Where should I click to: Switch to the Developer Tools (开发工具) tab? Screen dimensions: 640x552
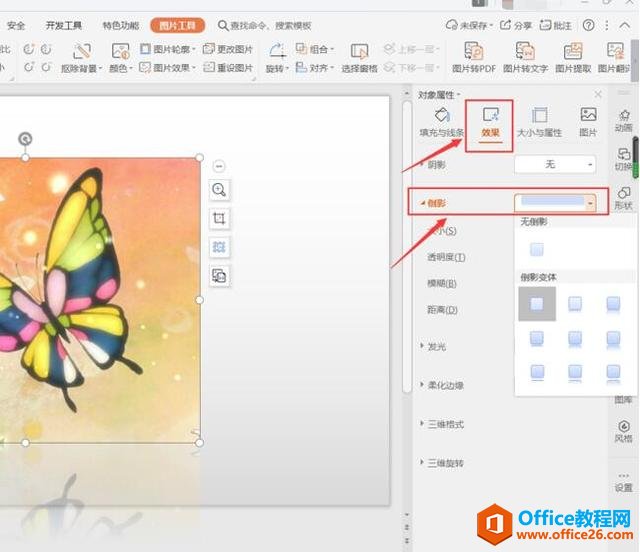64,26
